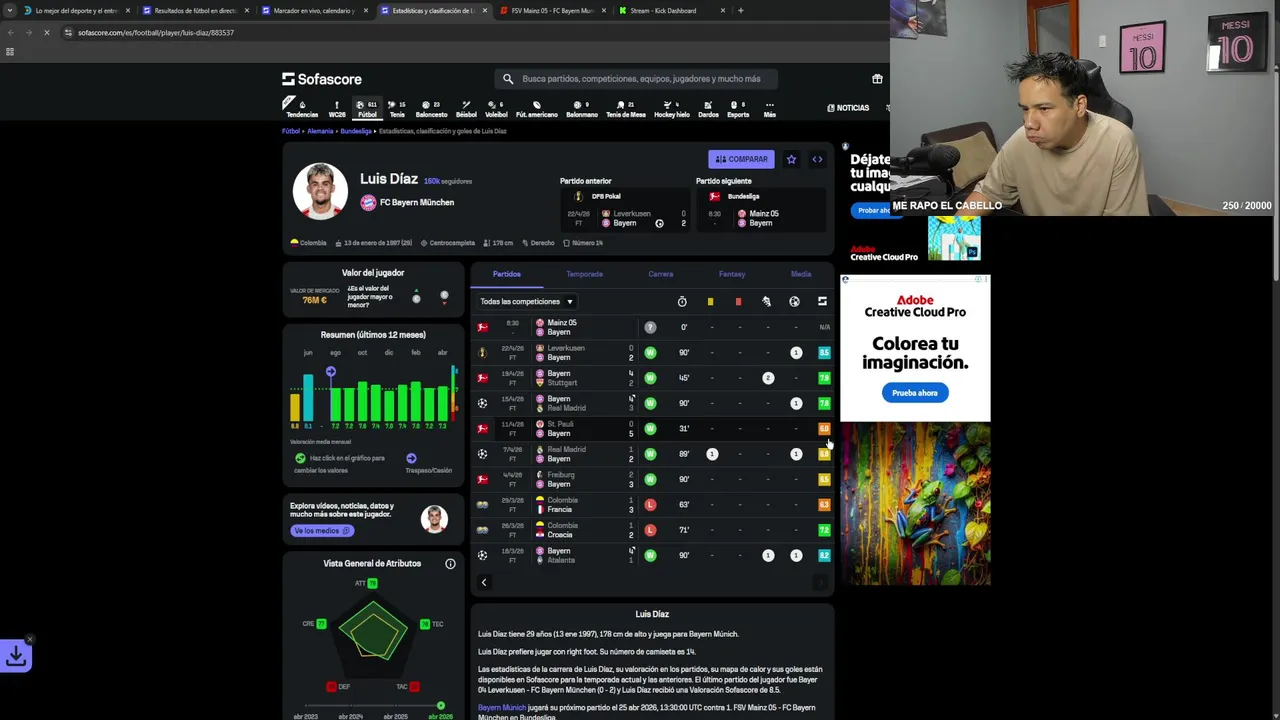The image size is (1280, 720).
Task: Select the Esports icon
Action: [738, 108]
